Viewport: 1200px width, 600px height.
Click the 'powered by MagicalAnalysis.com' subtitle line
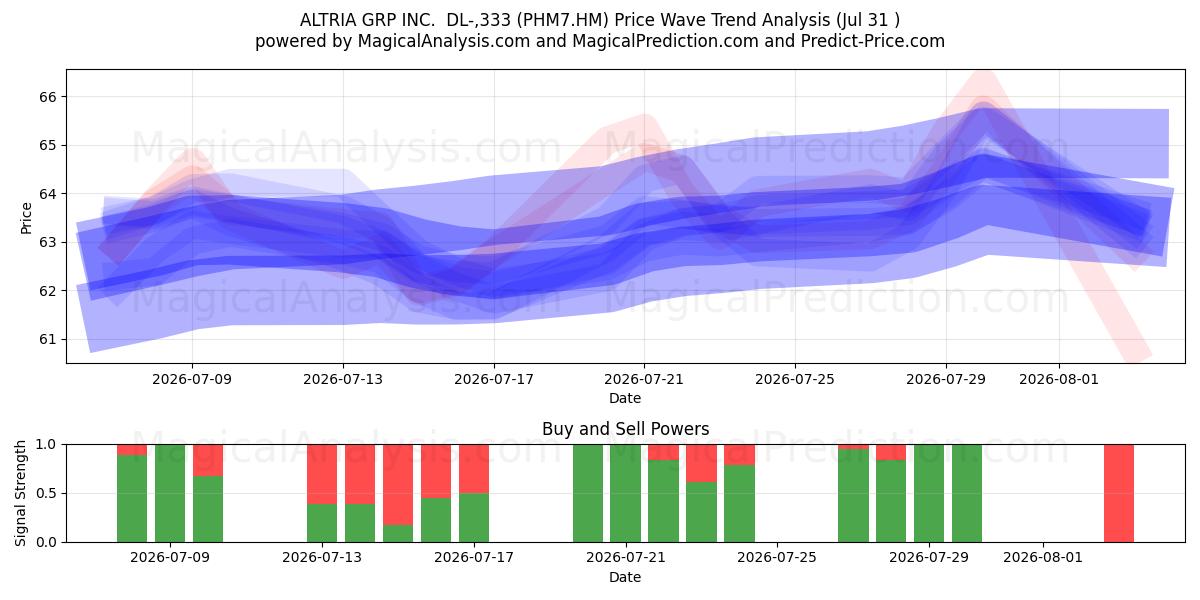coord(600,41)
